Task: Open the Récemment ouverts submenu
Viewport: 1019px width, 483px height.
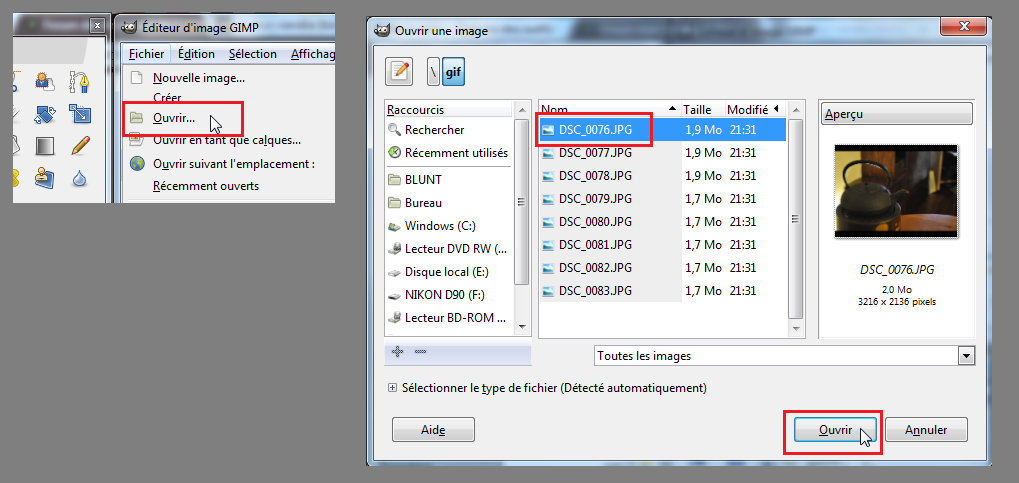Action: pos(206,186)
